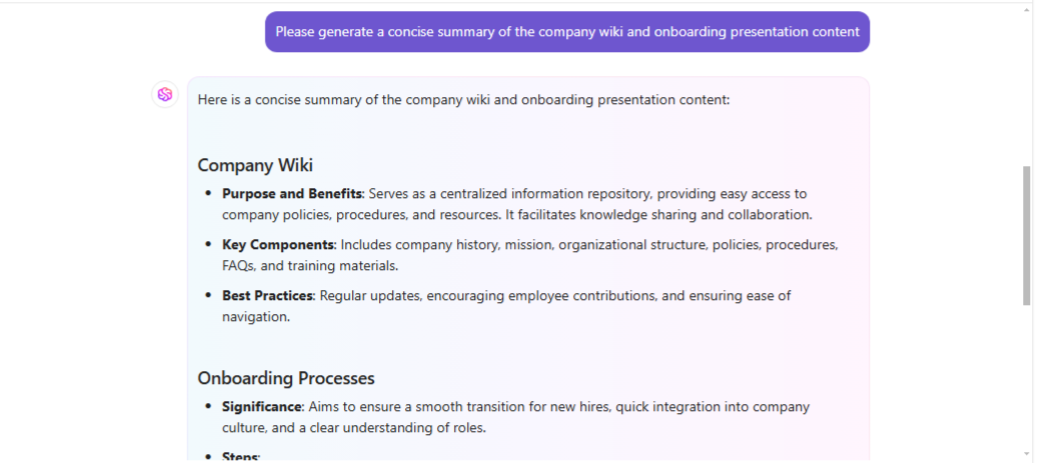Click the "Onboarding Processes" heading
Image resolution: width=1041 pixels, height=463 pixels.
[x=286, y=378]
